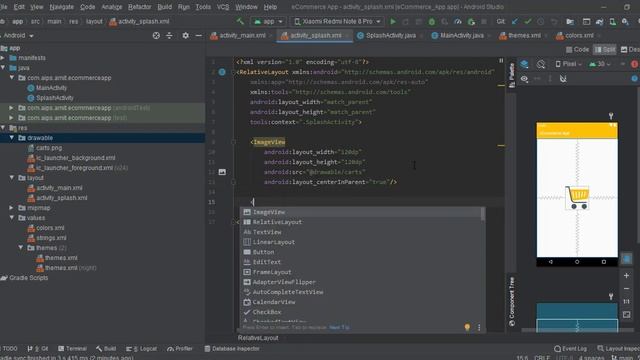Zoom in the layout preview
640x360 pixels.
pyautogui.click(x=626, y=276)
